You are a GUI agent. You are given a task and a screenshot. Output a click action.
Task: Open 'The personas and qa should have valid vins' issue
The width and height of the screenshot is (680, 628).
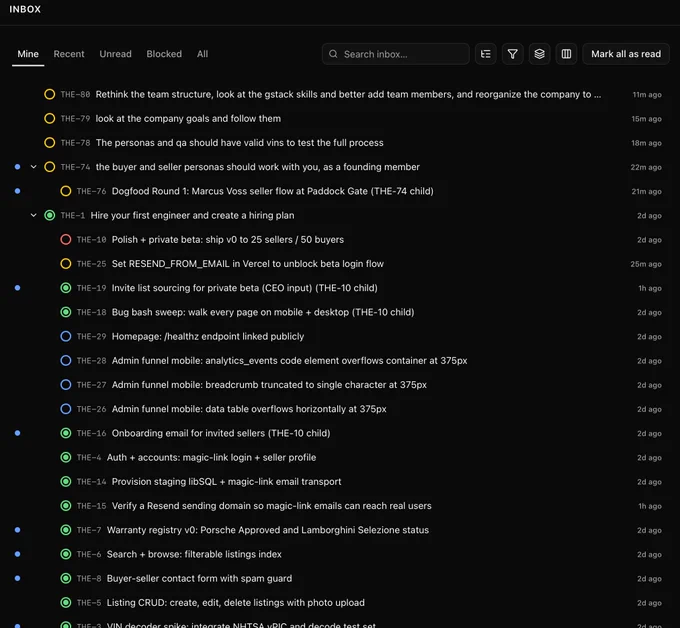239,143
